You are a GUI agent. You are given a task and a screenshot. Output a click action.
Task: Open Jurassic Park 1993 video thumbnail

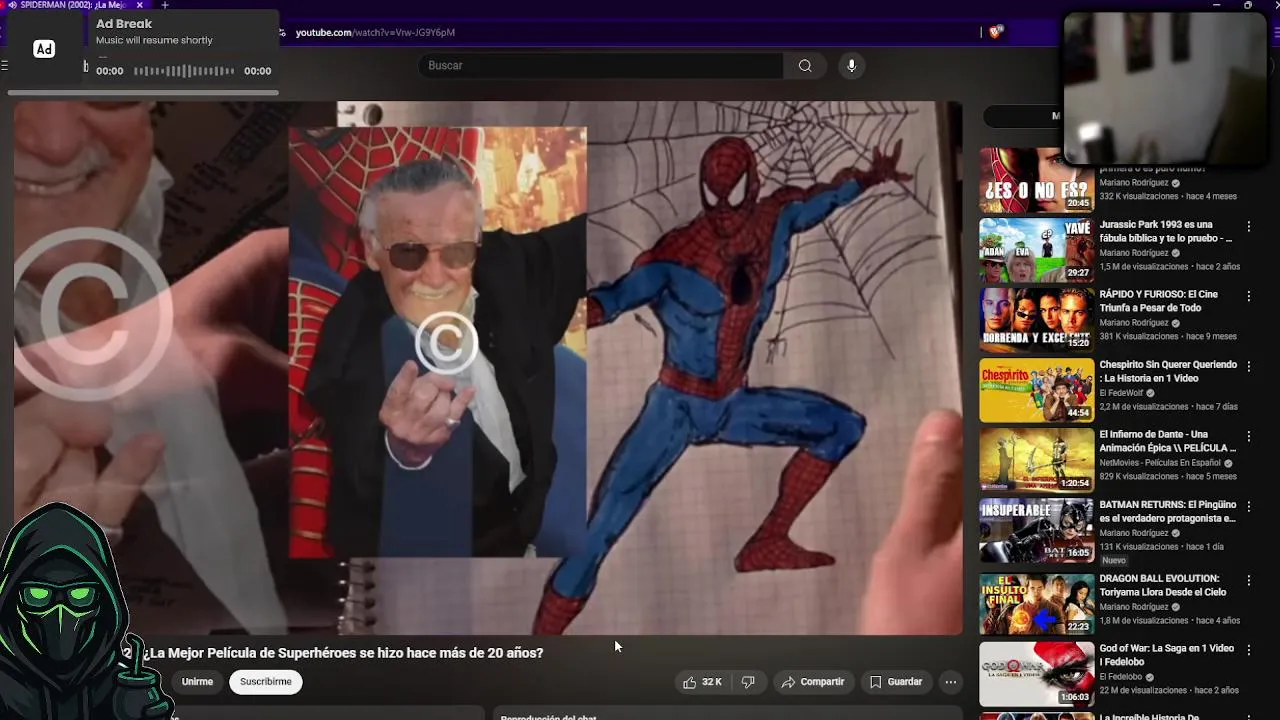(1037, 251)
